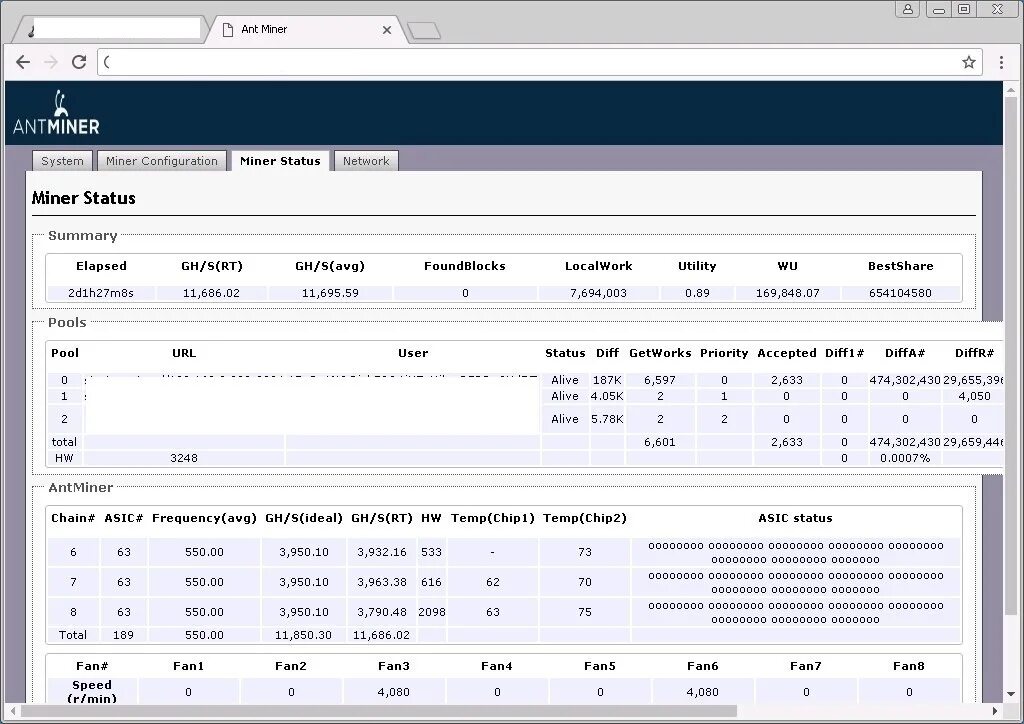Click the browser back arrow
The image size is (1024, 724).
pos(23,62)
